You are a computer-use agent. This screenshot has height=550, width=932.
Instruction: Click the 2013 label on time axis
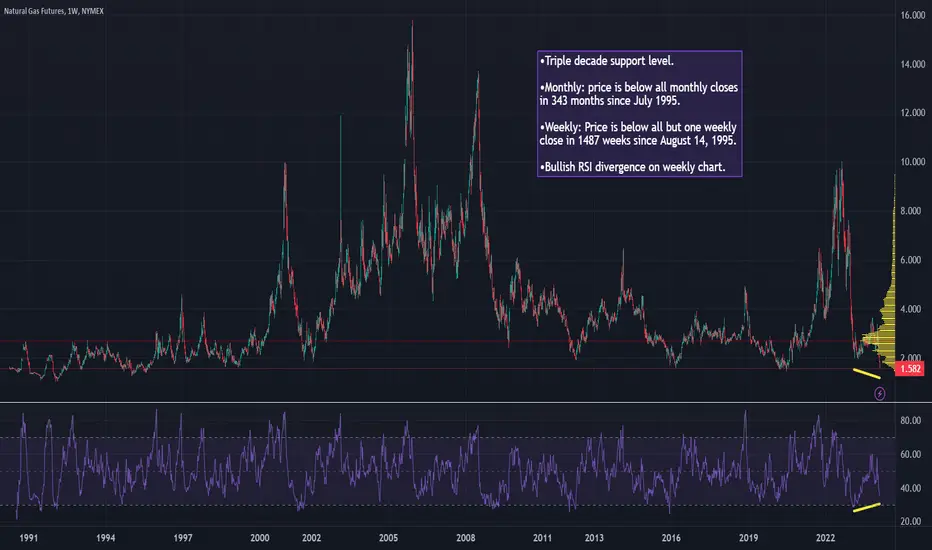[594, 538]
